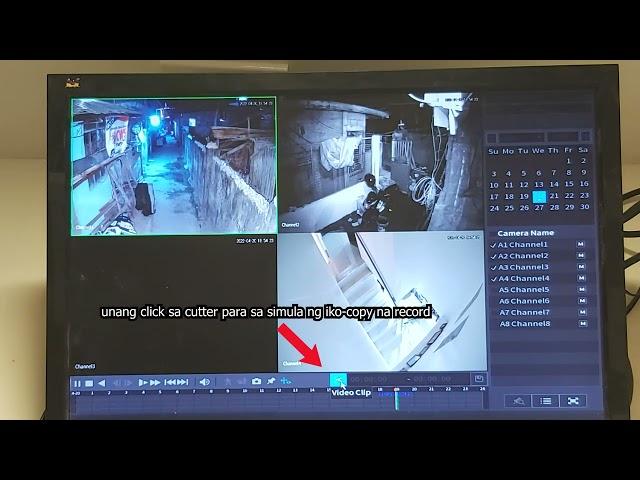The height and width of the screenshot is (480, 640).
Task: Select day 30 in the calendar
Action: point(584,207)
